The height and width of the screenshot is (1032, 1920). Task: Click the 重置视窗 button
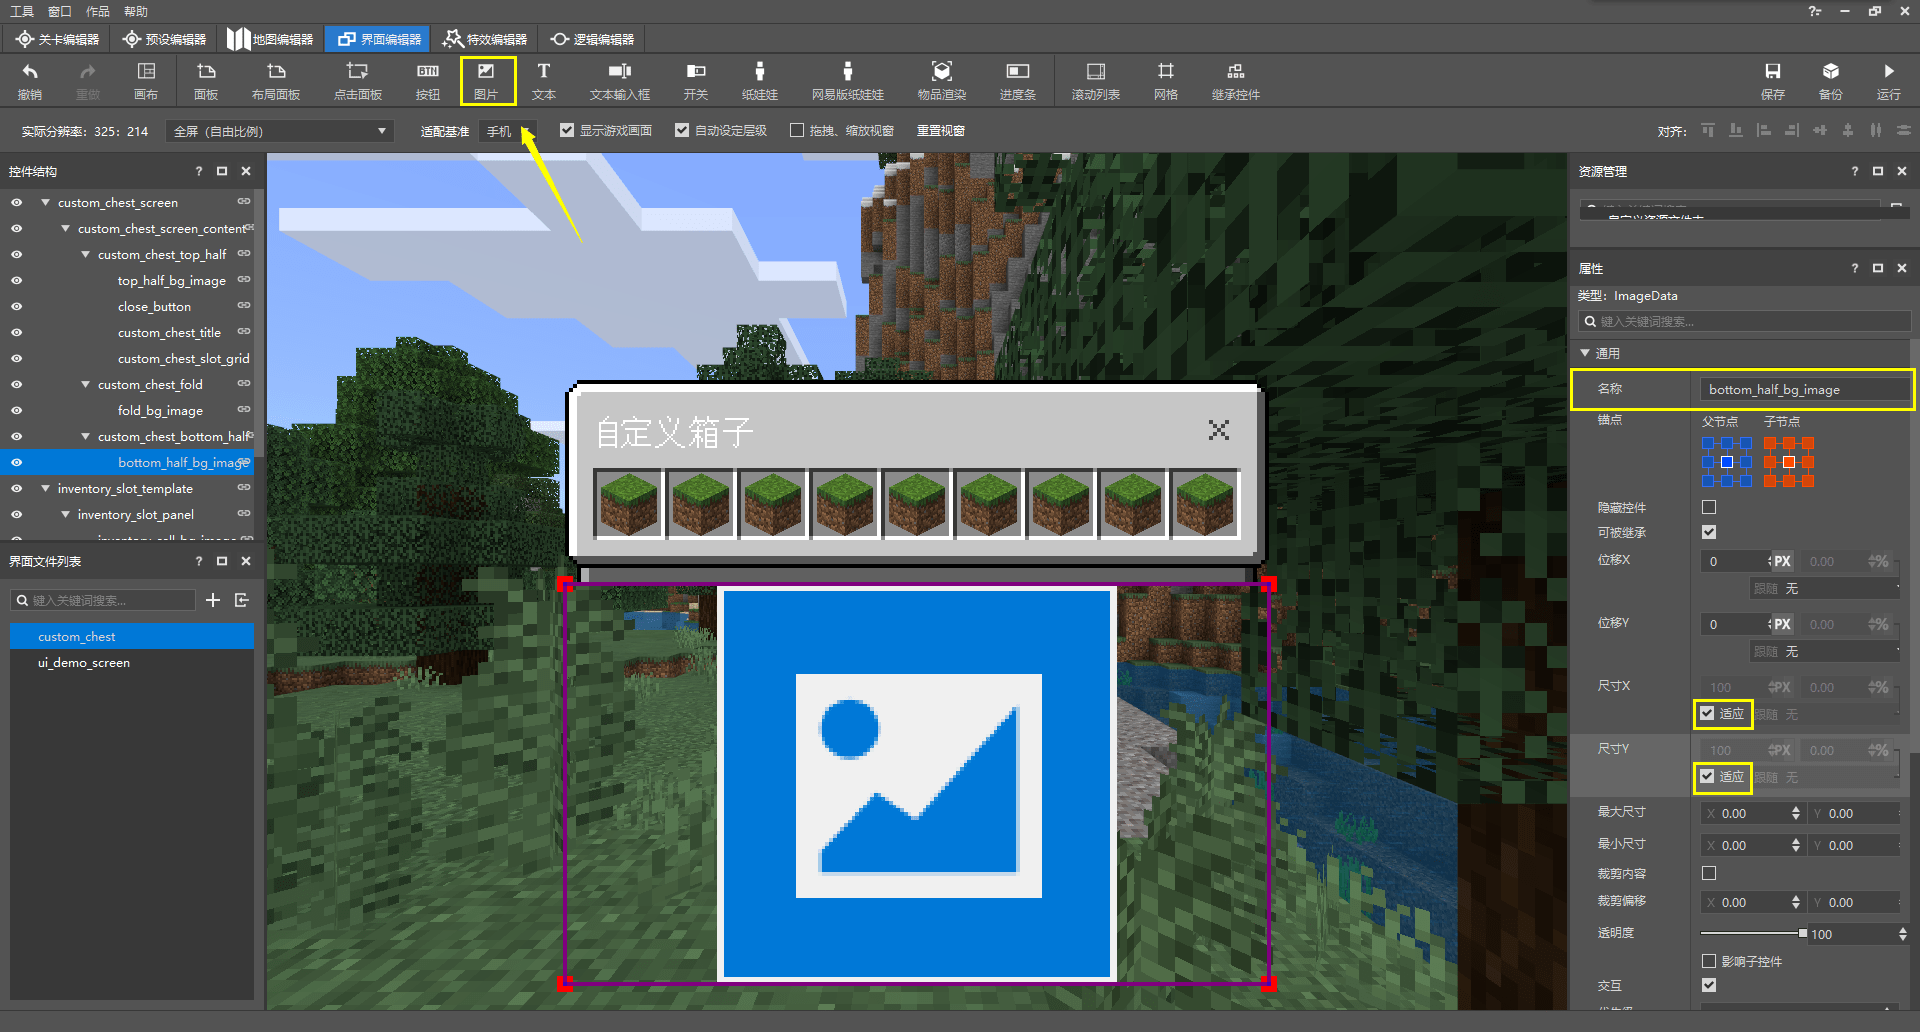pos(941,131)
